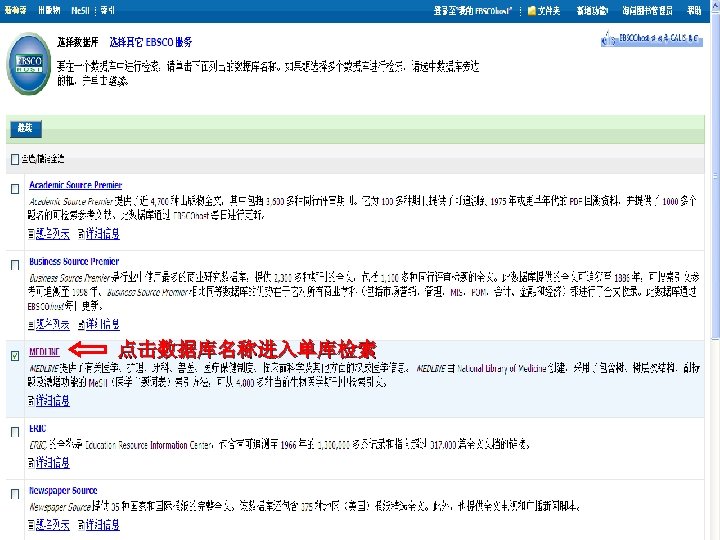Screen dimensions: 720x540
Task: Open 详细信息 link for MEDLINE
Action: 53,401
